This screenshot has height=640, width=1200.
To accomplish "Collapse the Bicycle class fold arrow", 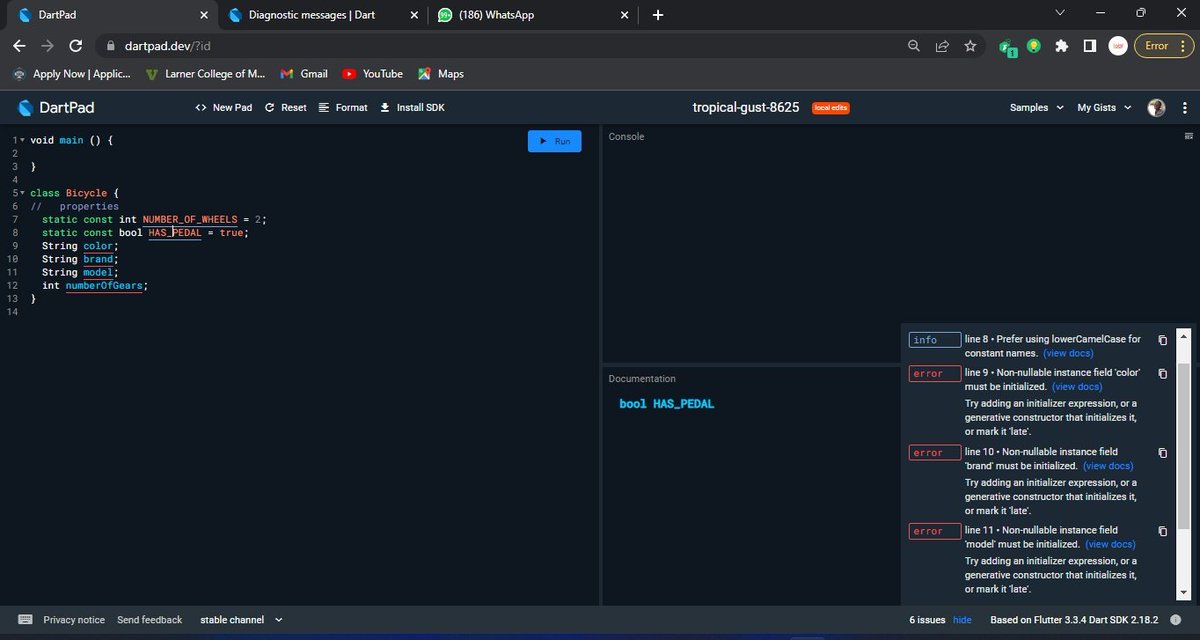I will pyautogui.click(x=22, y=193).
